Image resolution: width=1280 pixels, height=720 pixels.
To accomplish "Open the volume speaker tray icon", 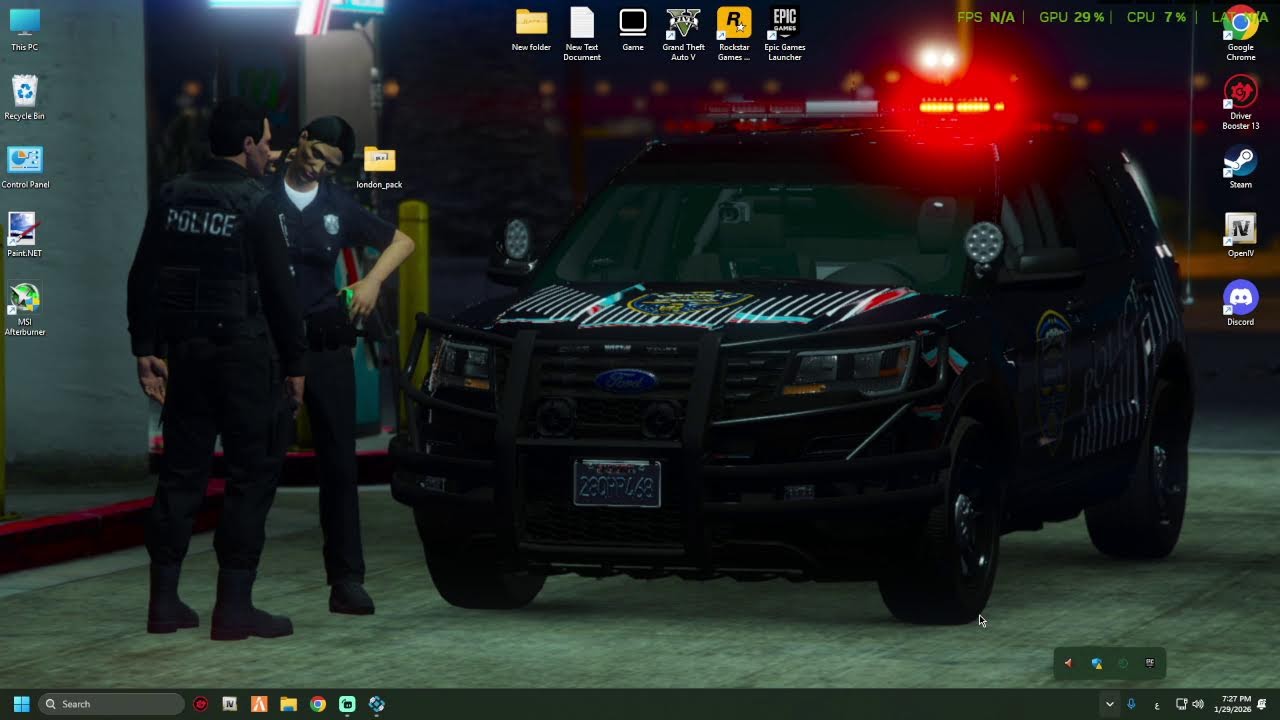I will coord(1198,704).
